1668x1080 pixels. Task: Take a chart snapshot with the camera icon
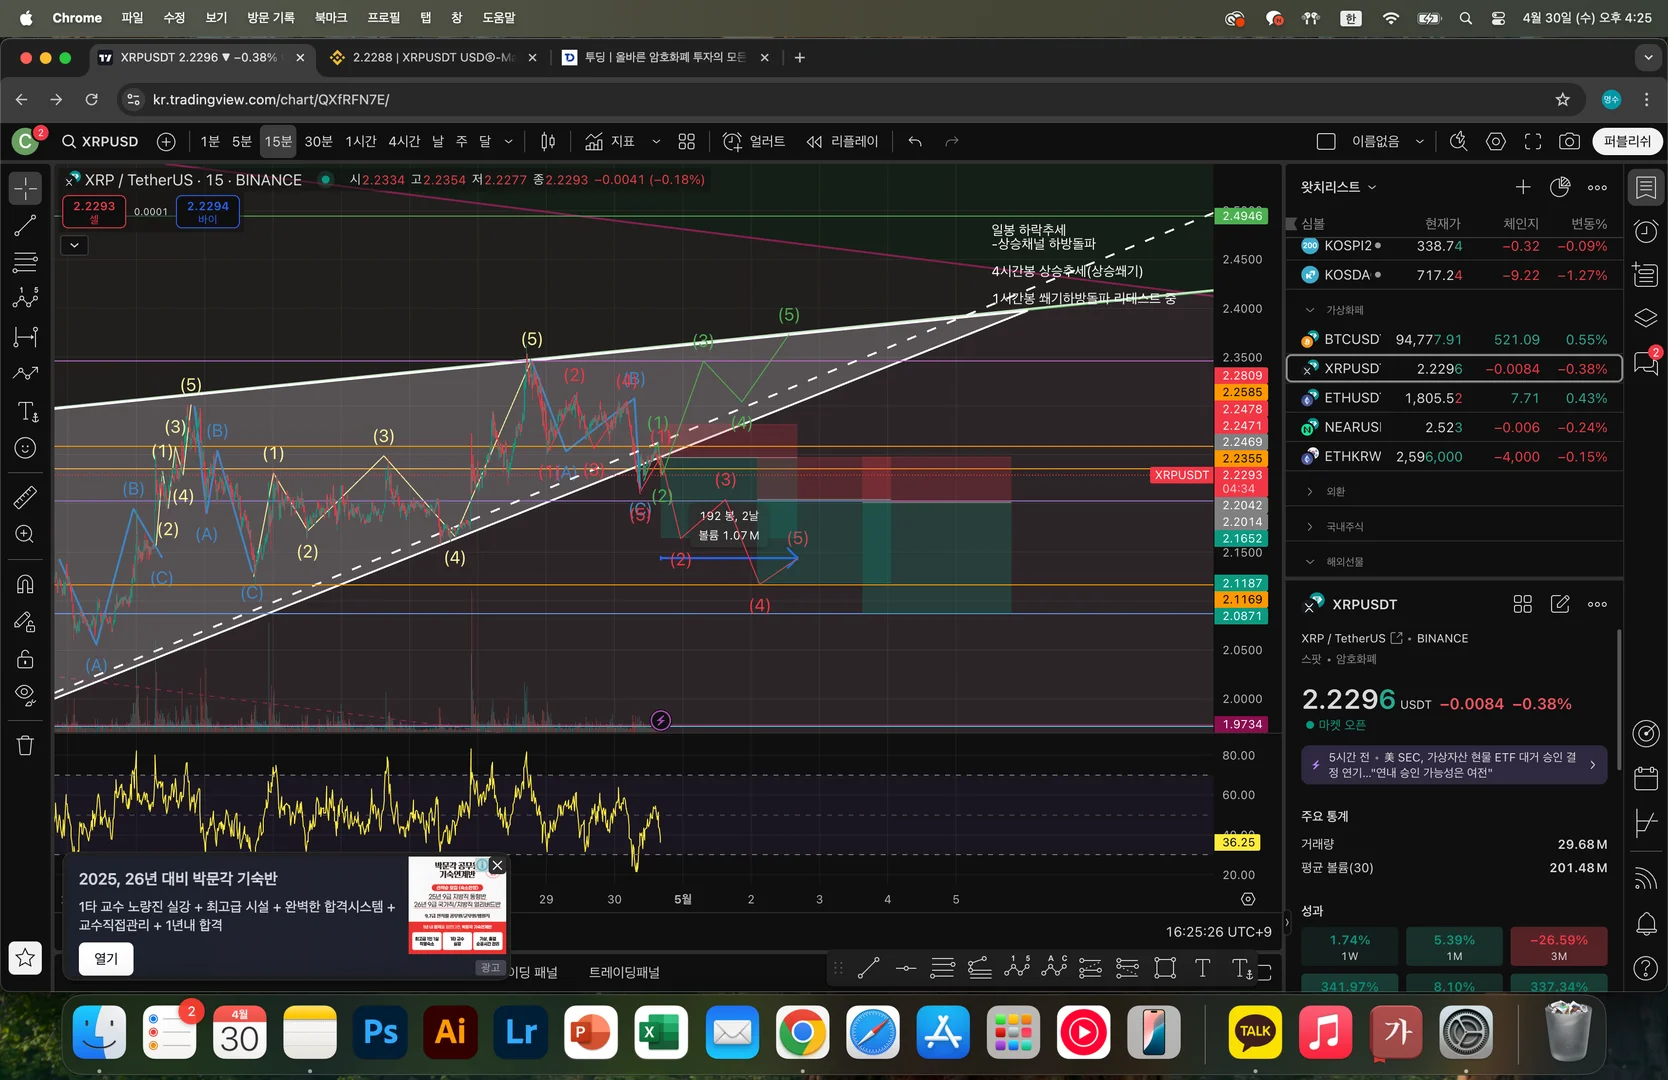(1569, 142)
